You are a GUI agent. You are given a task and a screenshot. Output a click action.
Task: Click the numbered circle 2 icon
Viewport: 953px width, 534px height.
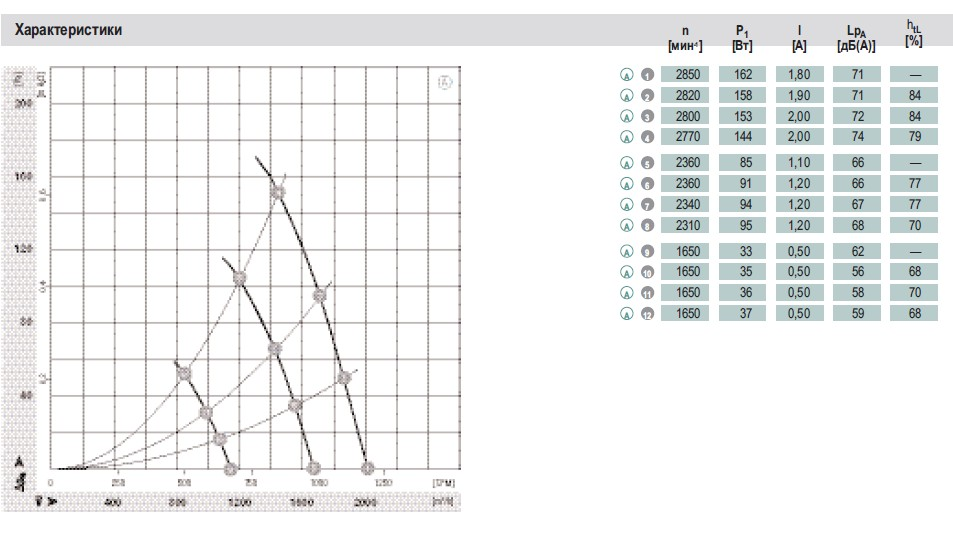pyautogui.click(x=647, y=95)
